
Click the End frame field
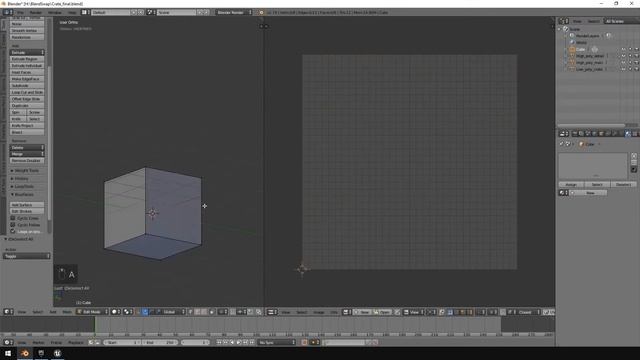tap(160, 342)
